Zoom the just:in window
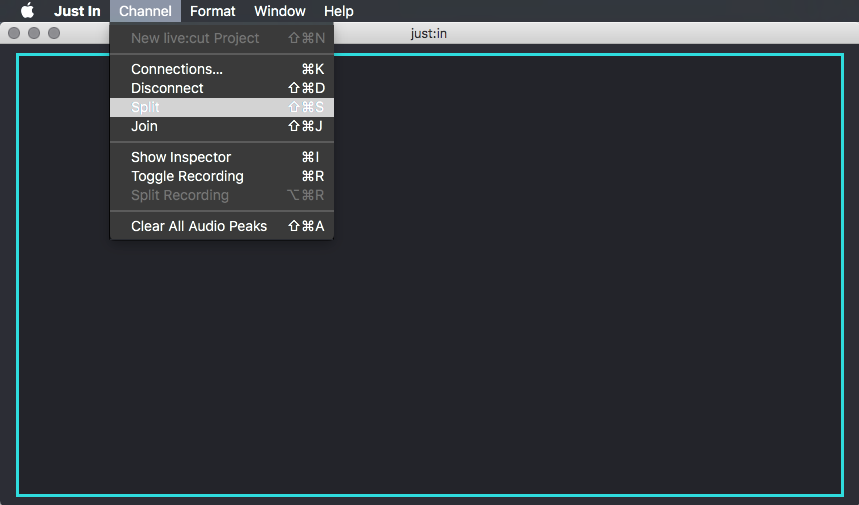Screen dimensions: 859x505 pos(54,33)
